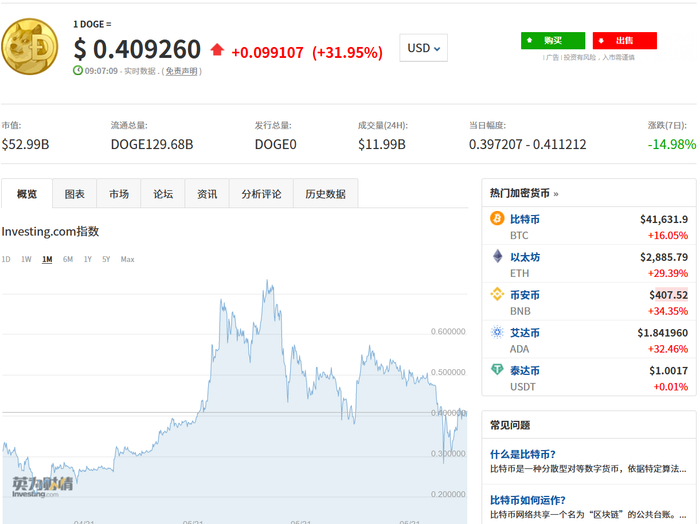
Task: Click the $2,885.79 Ethereum price
Action: pos(664,257)
